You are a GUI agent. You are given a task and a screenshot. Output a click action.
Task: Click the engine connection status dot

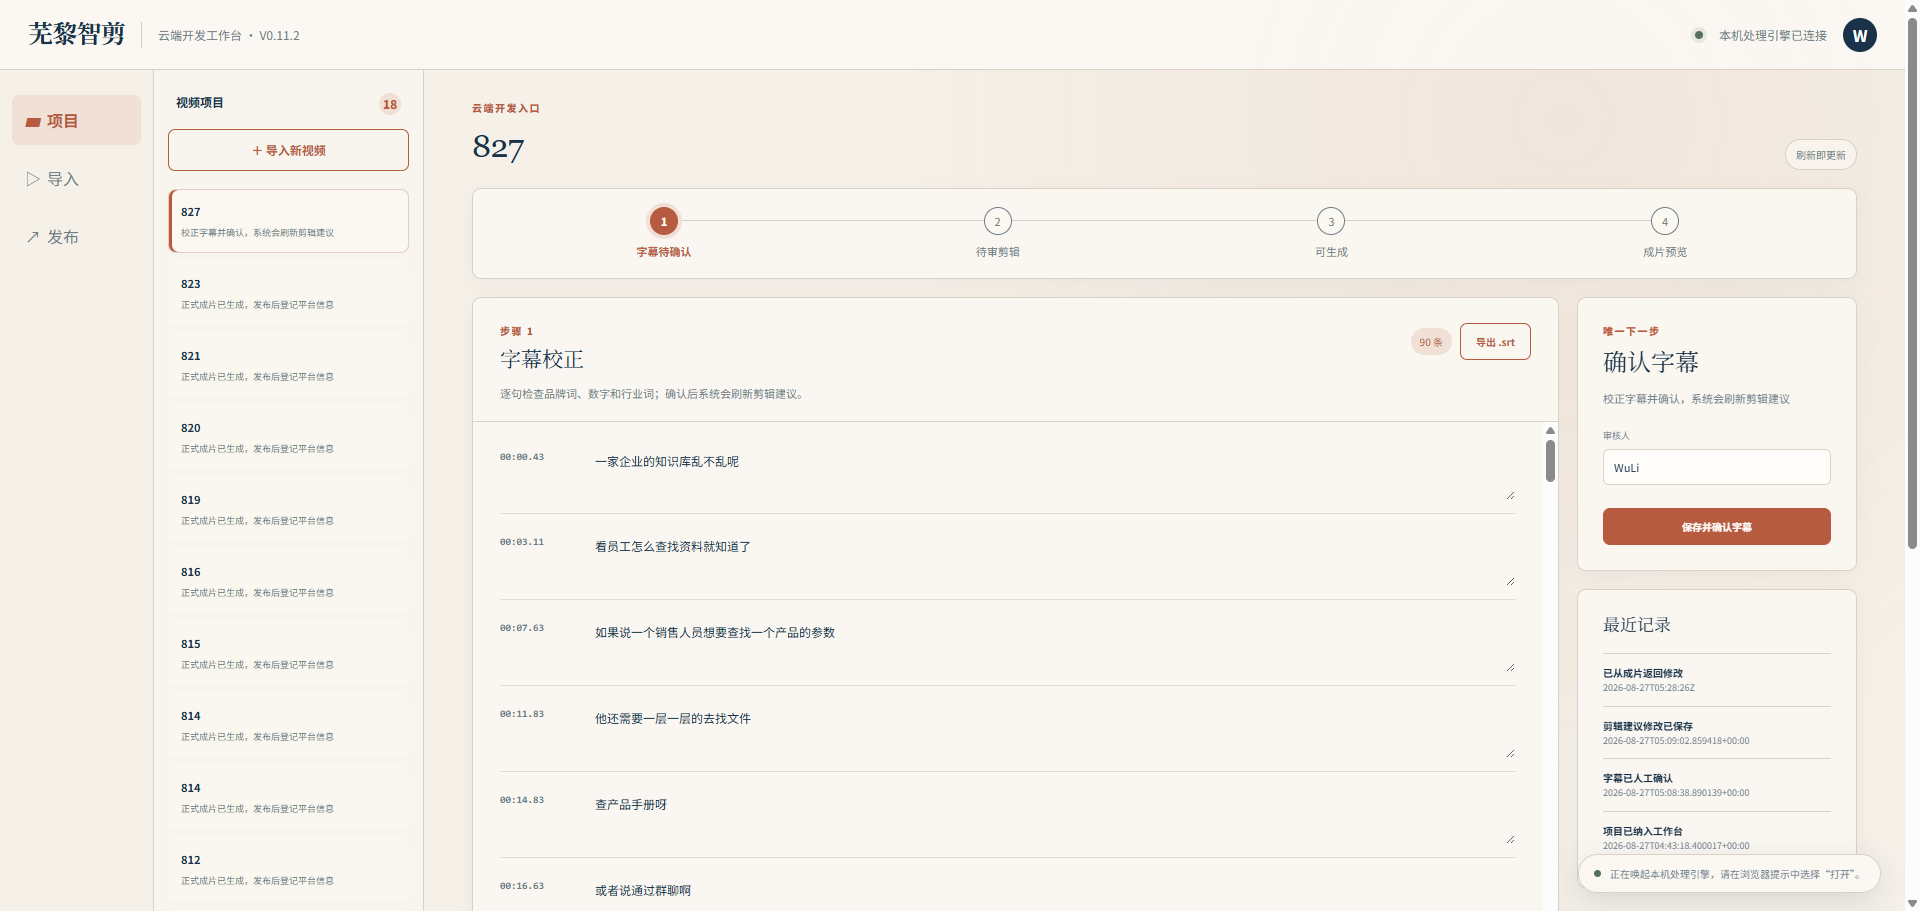click(1698, 35)
